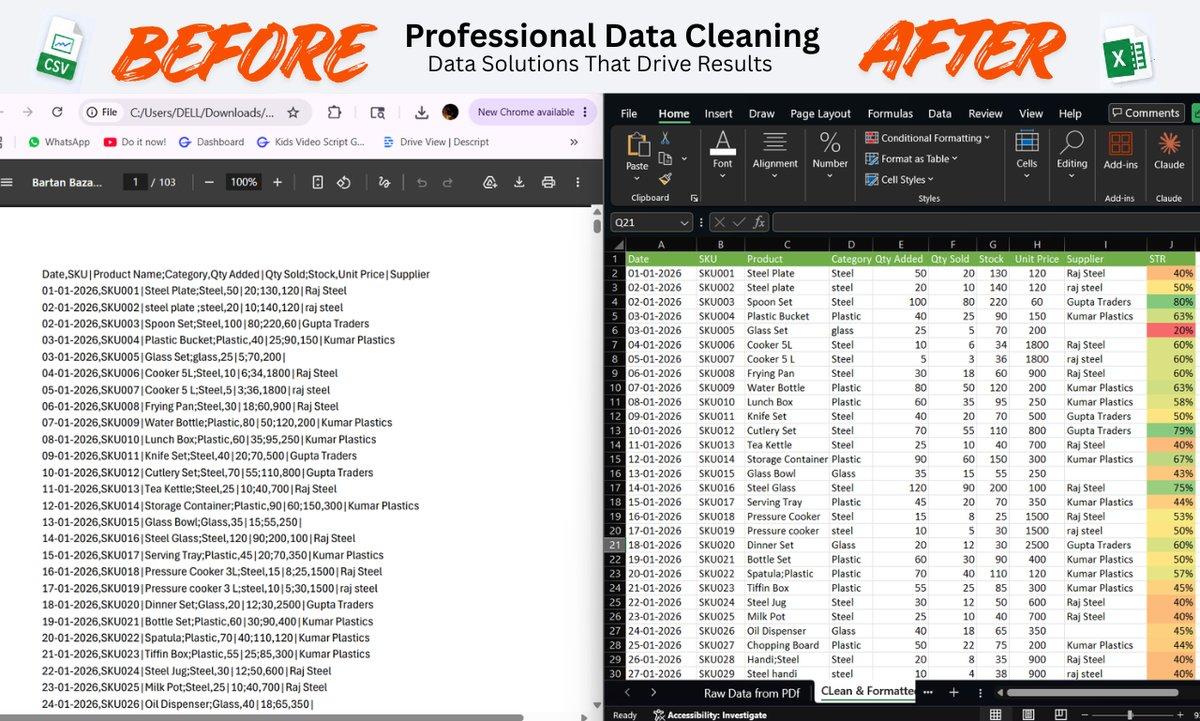Adjust the Excel zoom slider
The image size is (1200, 721).
[x=1129, y=714]
